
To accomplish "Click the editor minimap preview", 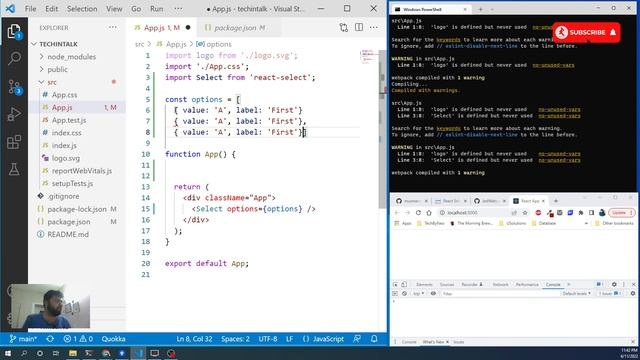I will click(x=369, y=56).
